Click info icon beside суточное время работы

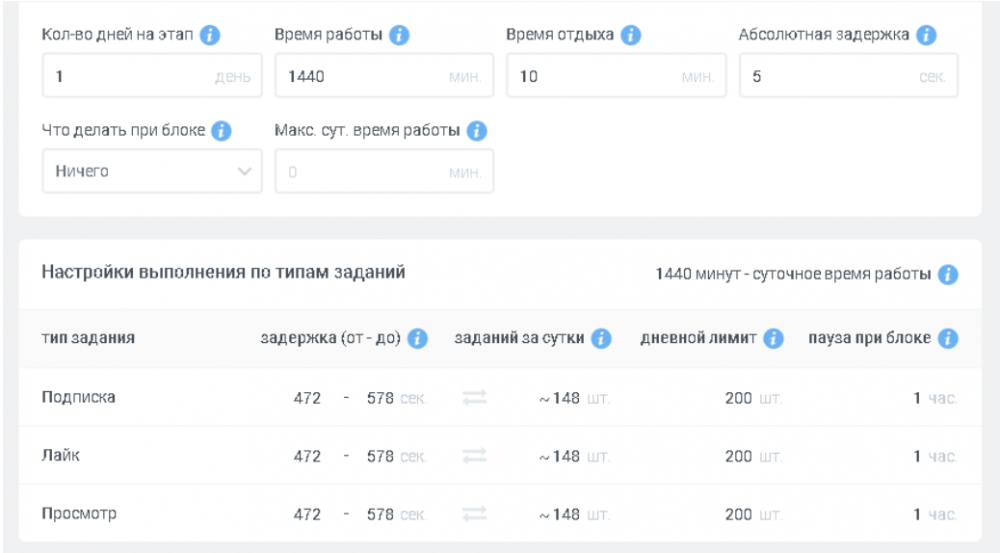(x=948, y=274)
